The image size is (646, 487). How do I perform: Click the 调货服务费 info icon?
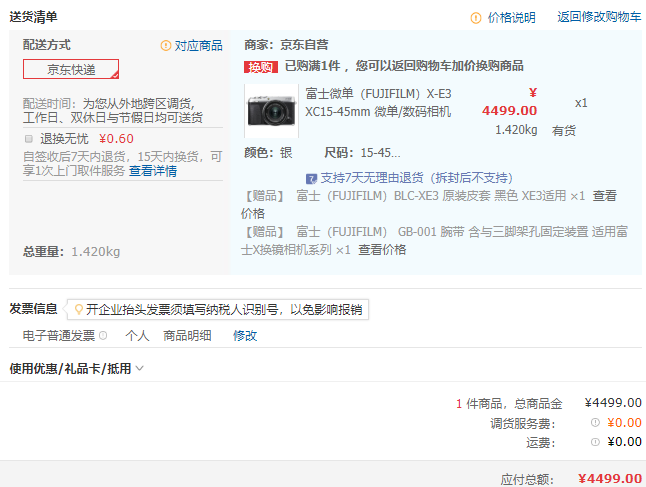point(595,422)
